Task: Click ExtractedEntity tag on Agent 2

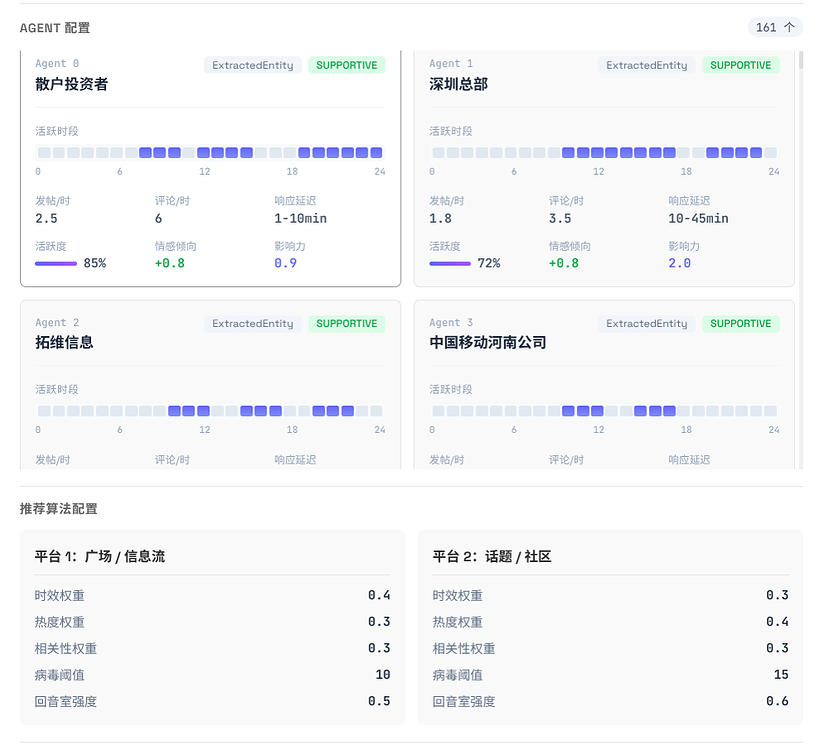Action: [x=252, y=323]
